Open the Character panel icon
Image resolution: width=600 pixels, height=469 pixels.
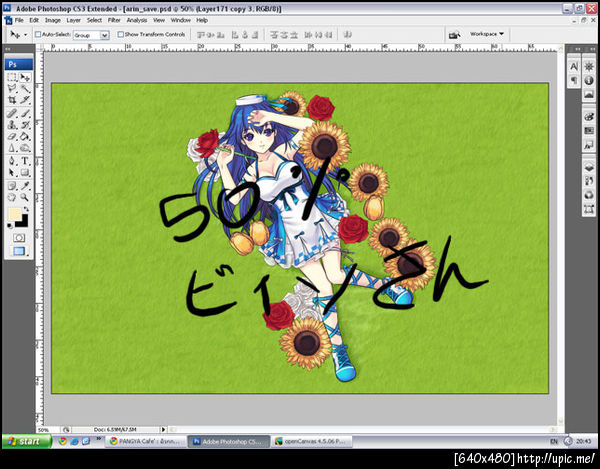(574, 67)
